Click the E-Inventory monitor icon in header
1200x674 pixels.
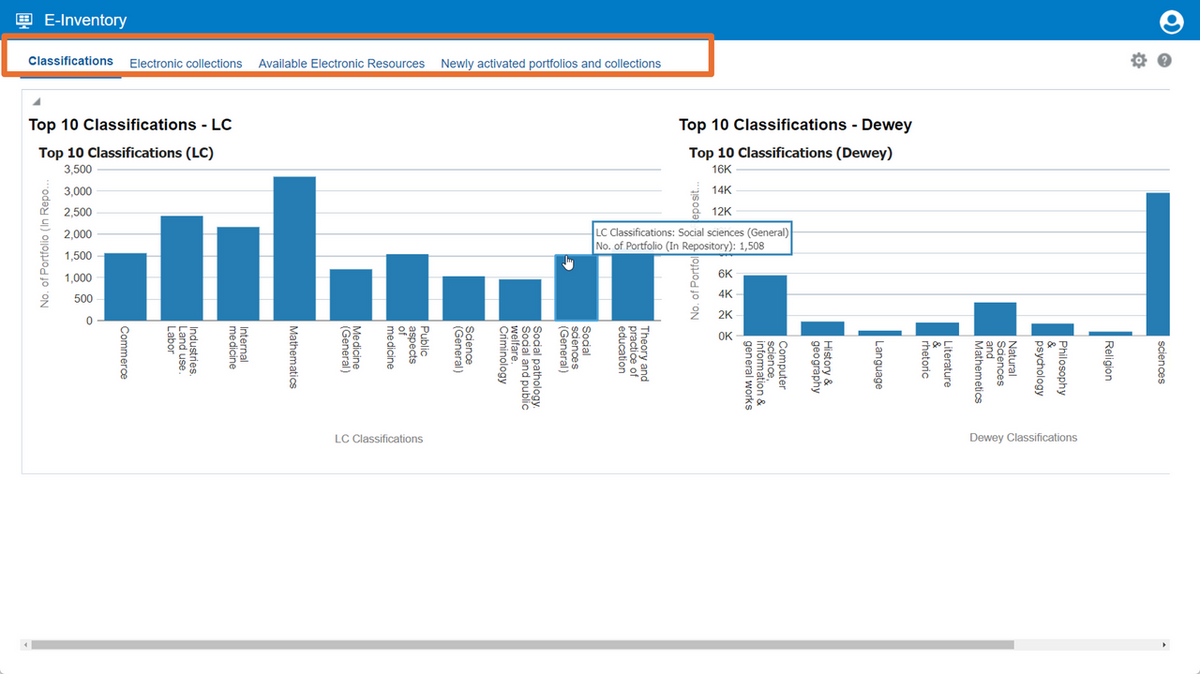(x=24, y=20)
